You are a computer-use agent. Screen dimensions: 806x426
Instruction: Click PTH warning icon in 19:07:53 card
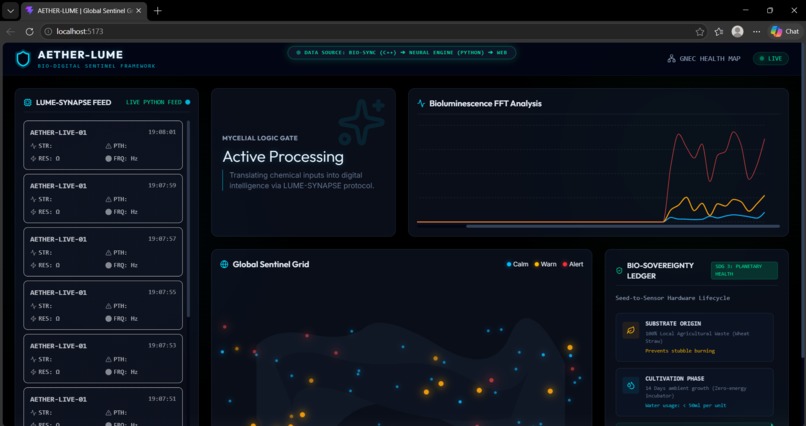(x=108, y=360)
